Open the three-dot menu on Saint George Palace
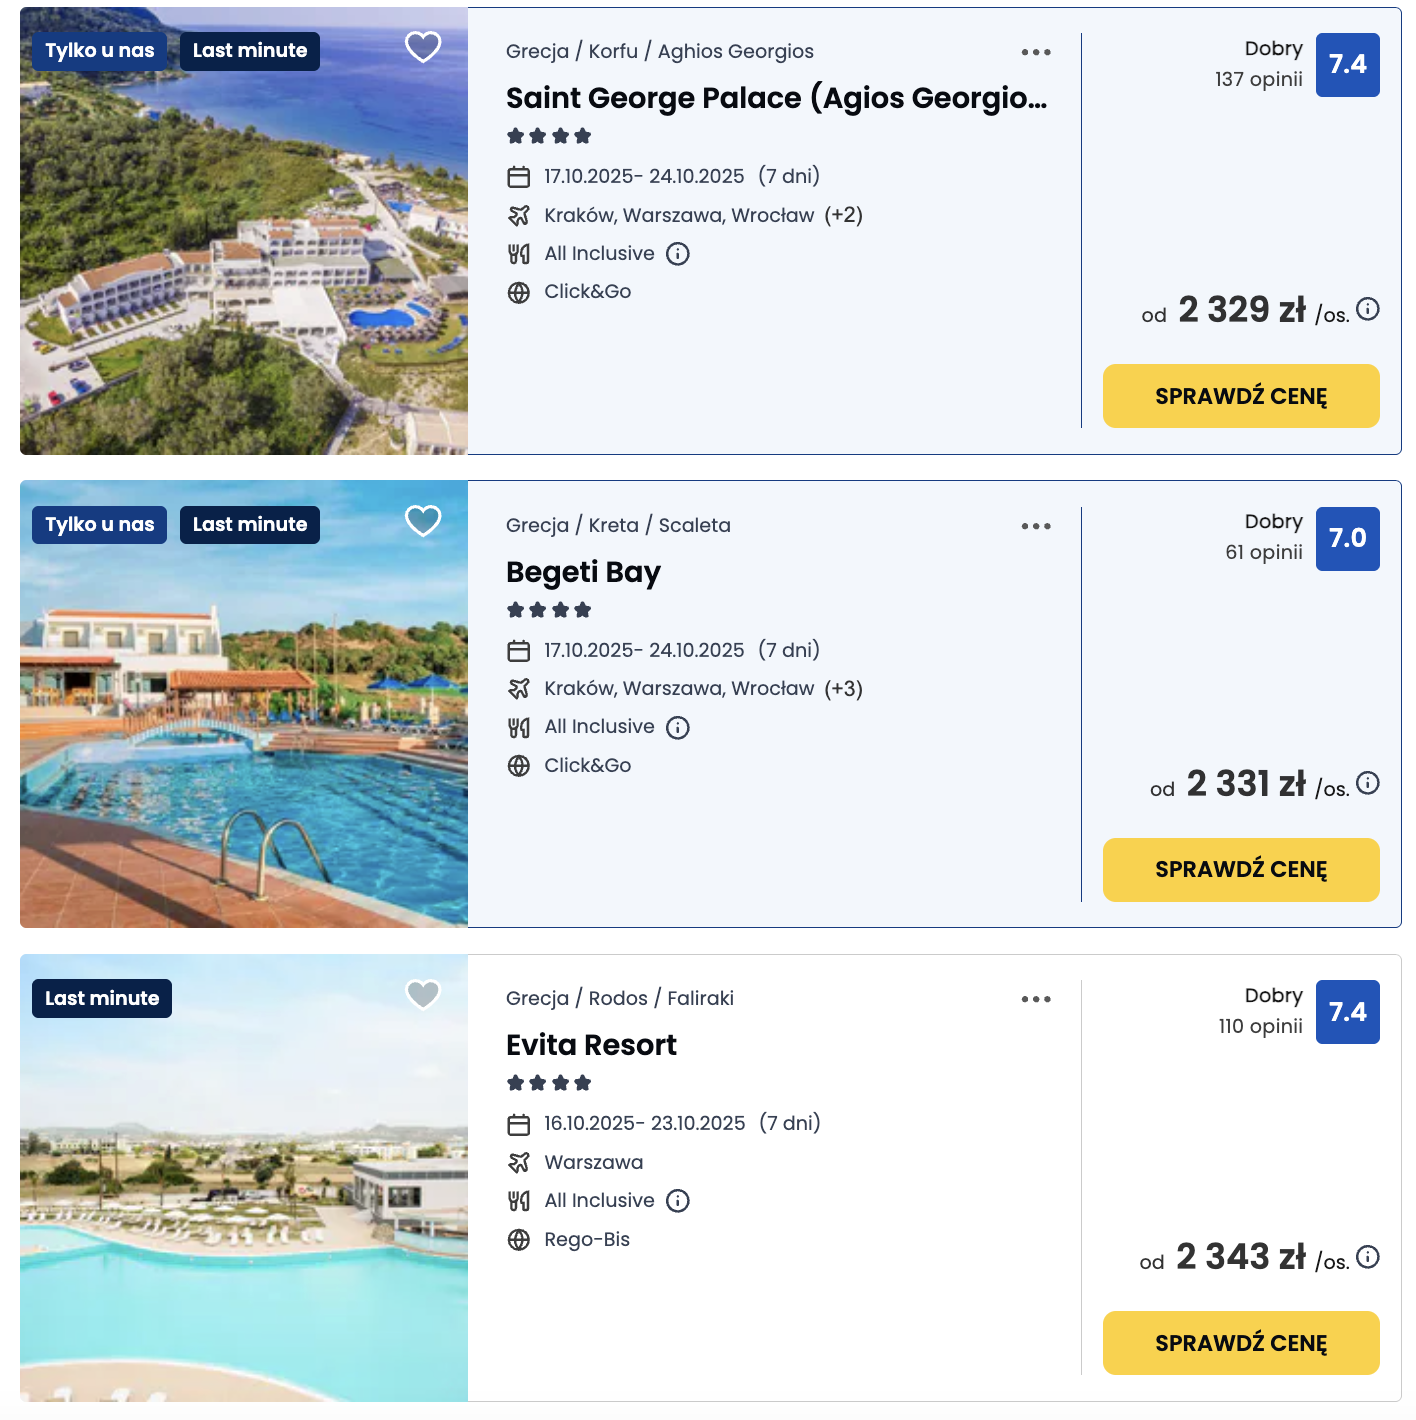This screenshot has width=1416, height=1420. point(1035,51)
